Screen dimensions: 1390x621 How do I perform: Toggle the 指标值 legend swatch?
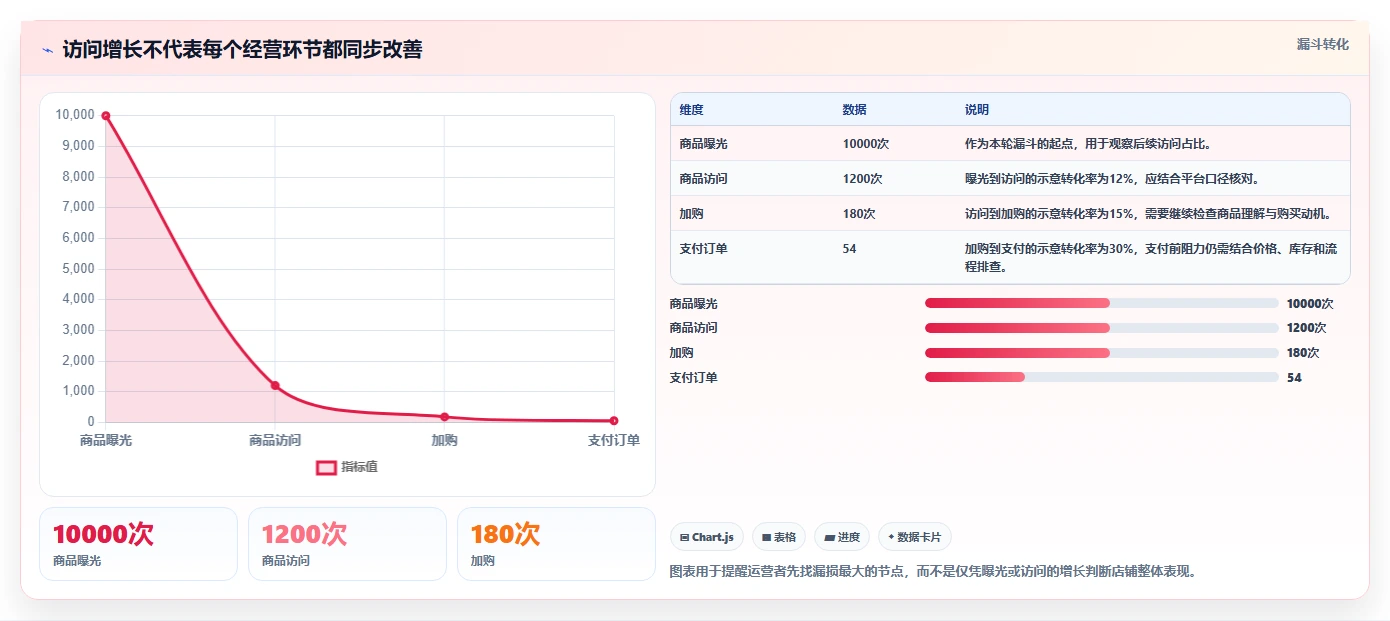[326, 467]
